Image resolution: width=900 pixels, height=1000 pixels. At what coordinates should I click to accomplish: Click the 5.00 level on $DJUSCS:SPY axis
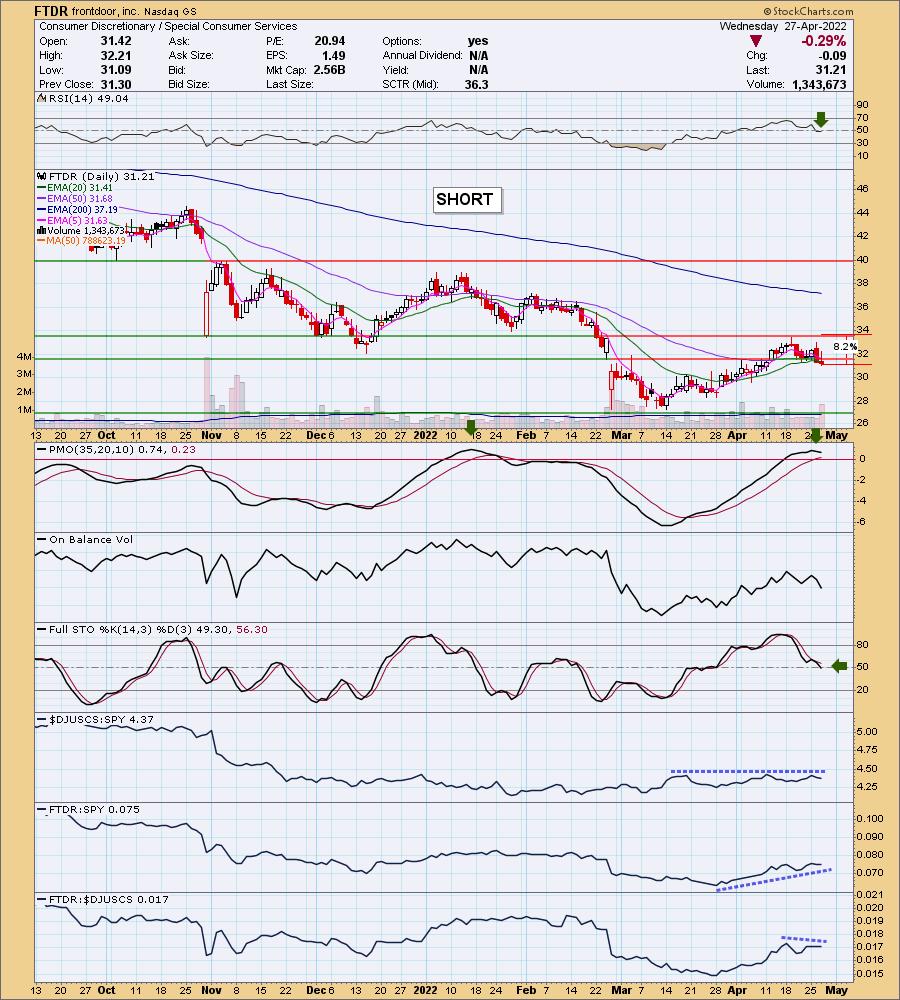click(x=867, y=732)
